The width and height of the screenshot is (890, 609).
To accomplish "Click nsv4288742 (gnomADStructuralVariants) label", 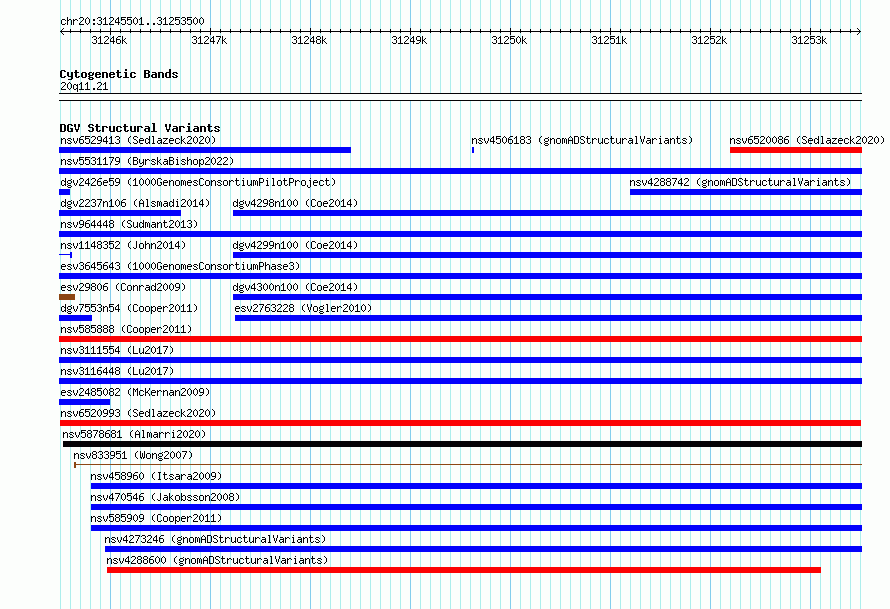I will (740, 182).
